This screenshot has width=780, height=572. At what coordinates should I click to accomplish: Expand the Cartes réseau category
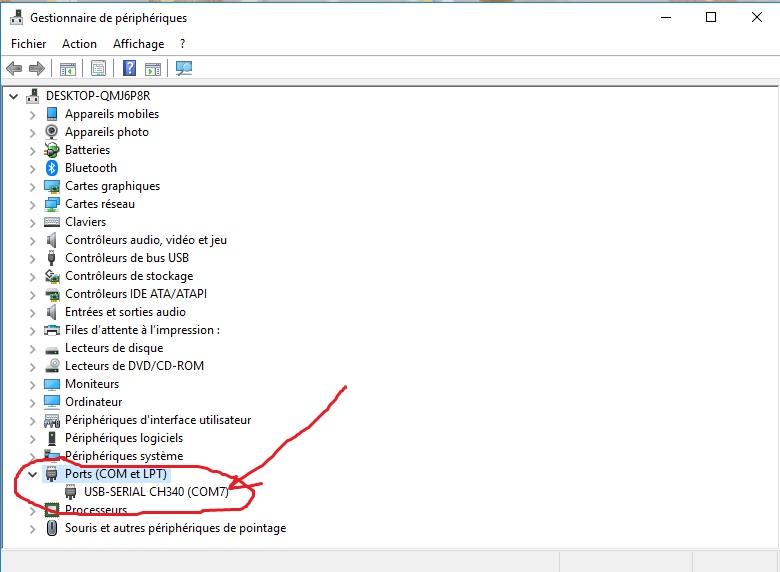click(x=32, y=205)
